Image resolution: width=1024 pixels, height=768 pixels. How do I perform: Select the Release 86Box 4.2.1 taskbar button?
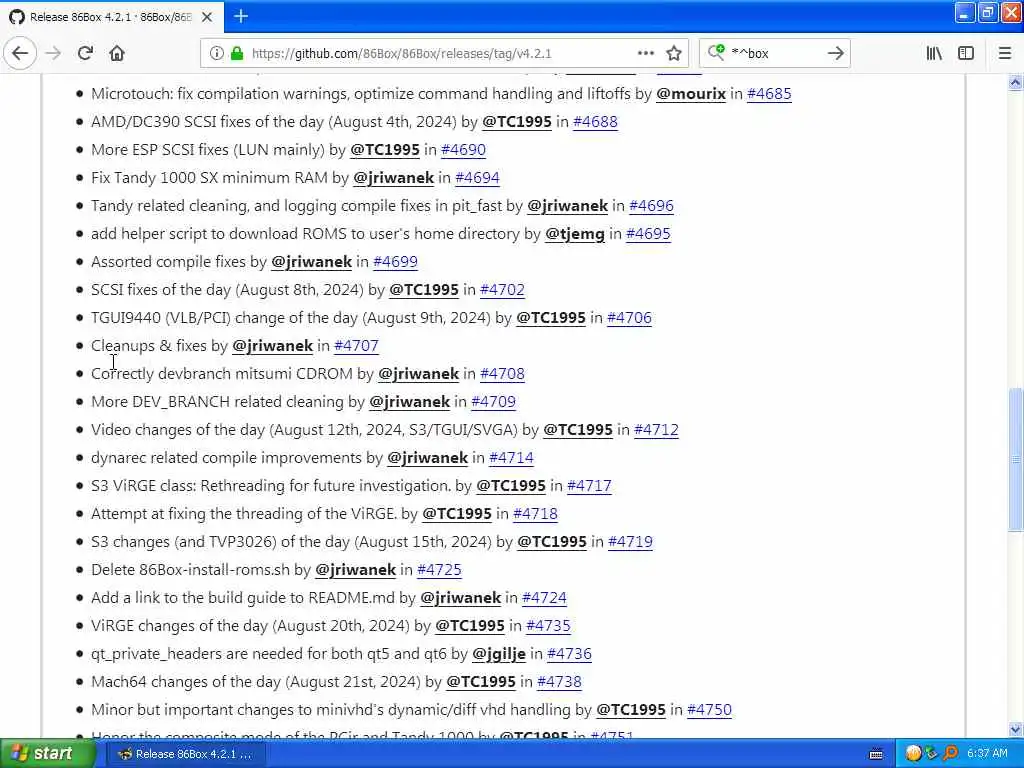(x=186, y=754)
